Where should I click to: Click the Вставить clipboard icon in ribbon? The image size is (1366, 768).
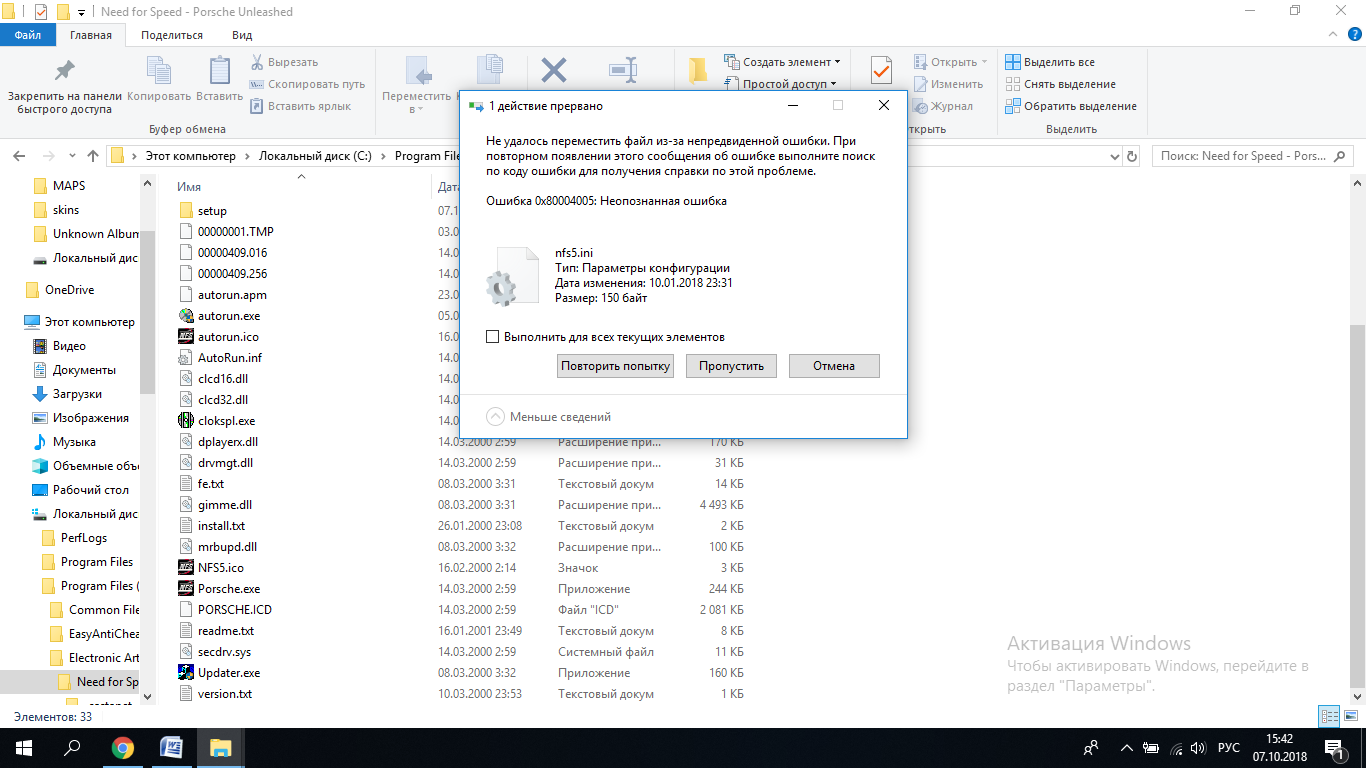click(219, 71)
